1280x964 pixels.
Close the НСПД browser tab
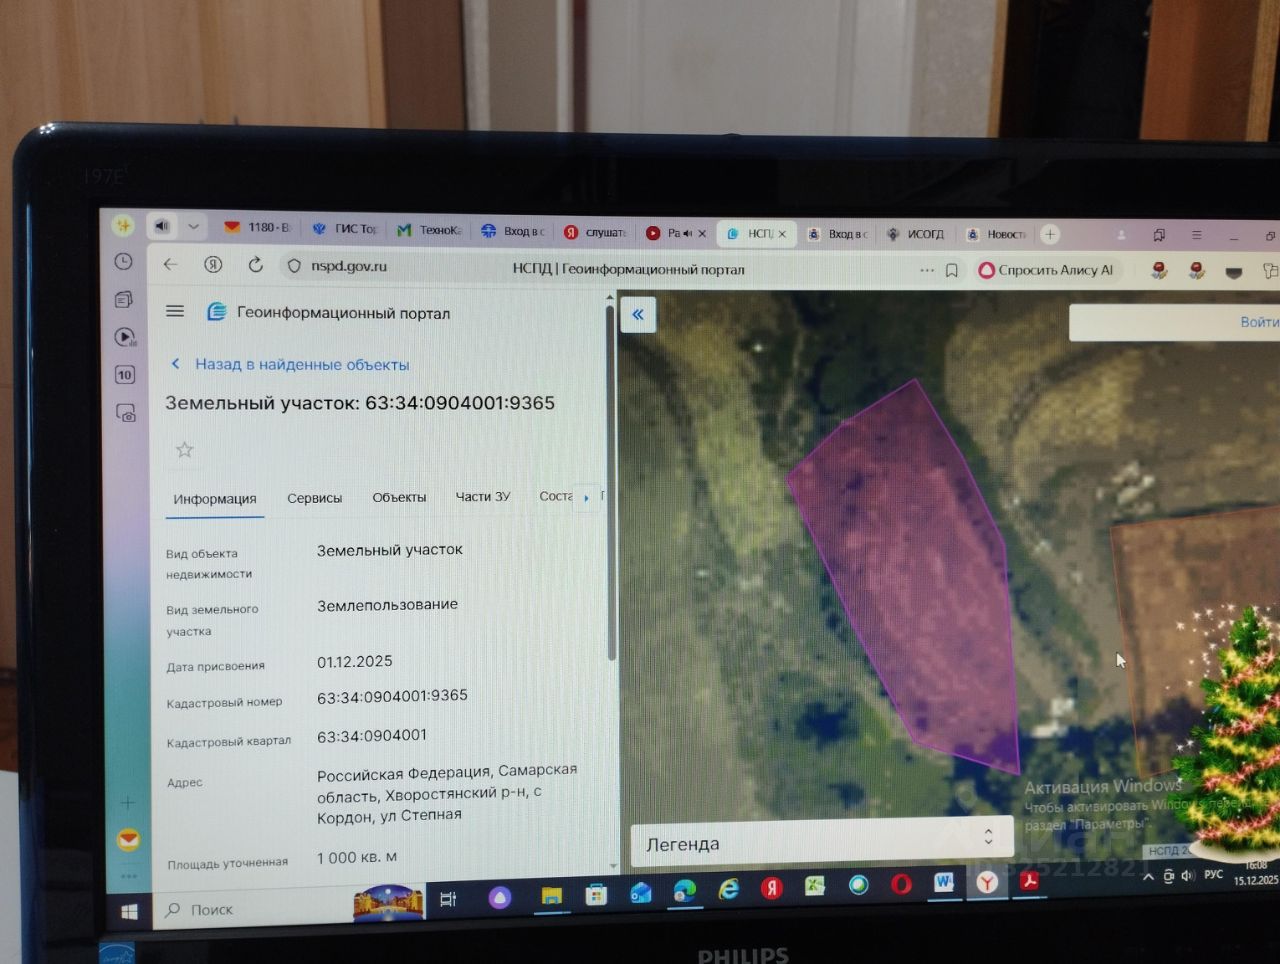coord(782,234)
